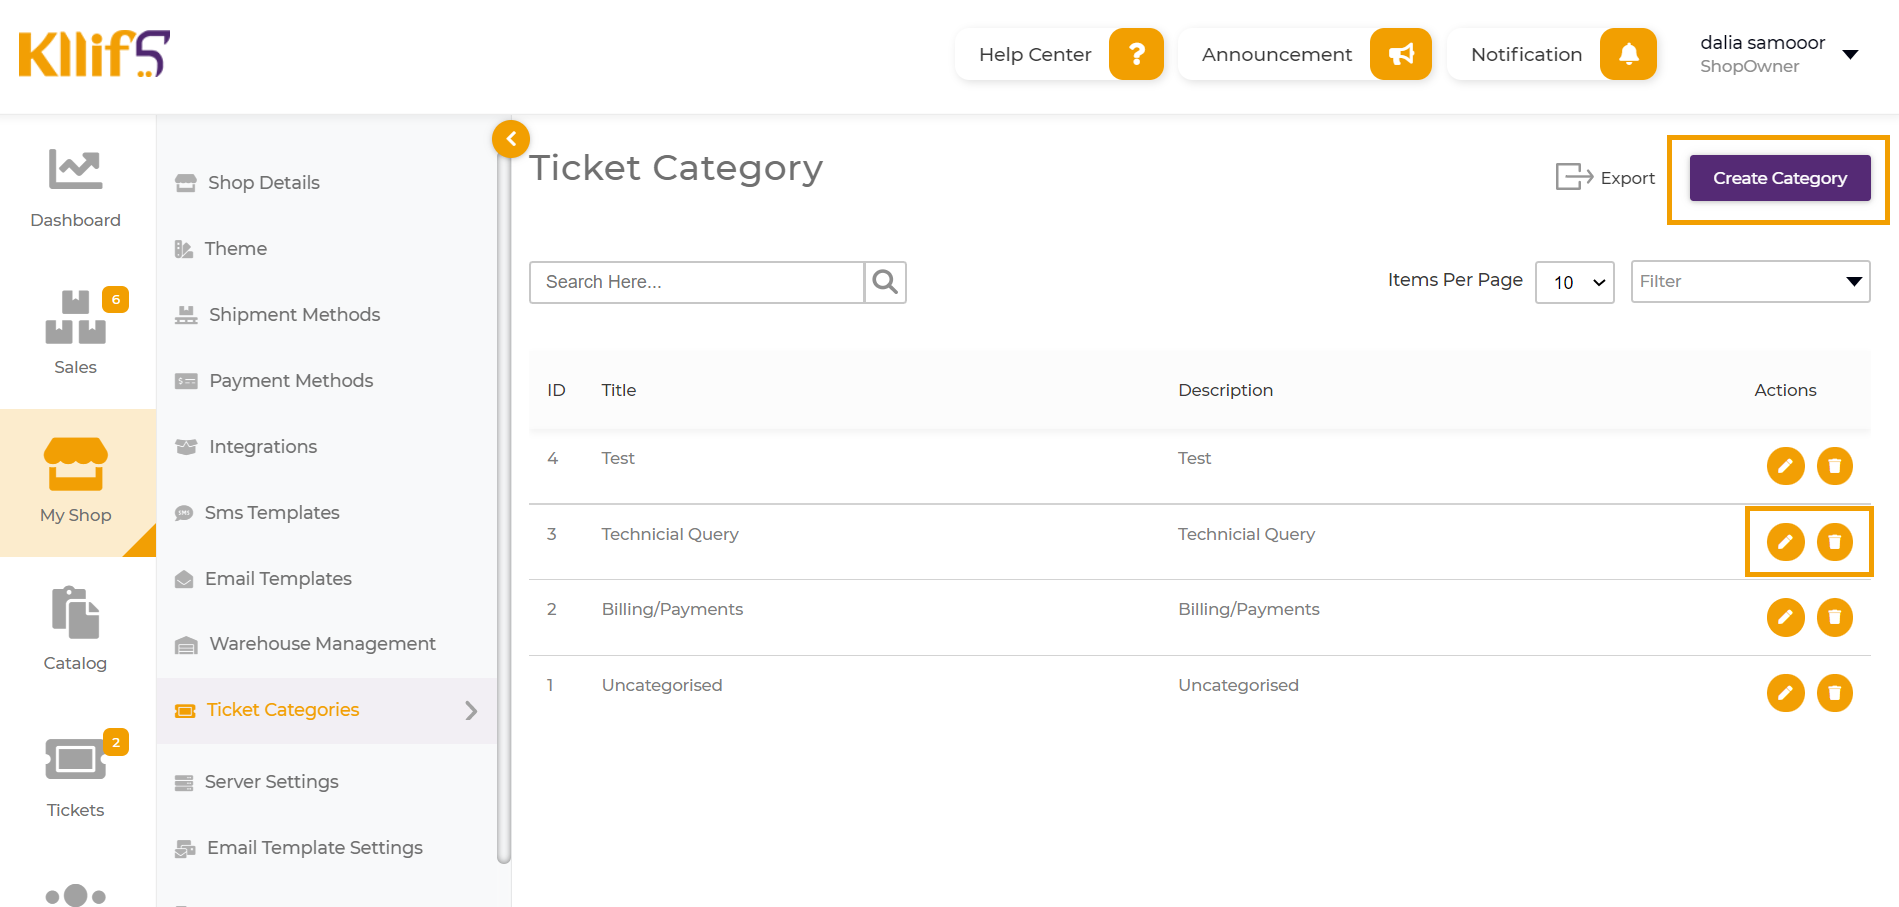The width and height of the screenshot is (1899, 907).
Task: Edit the Test category row
Action: (x=1785, y=466)
